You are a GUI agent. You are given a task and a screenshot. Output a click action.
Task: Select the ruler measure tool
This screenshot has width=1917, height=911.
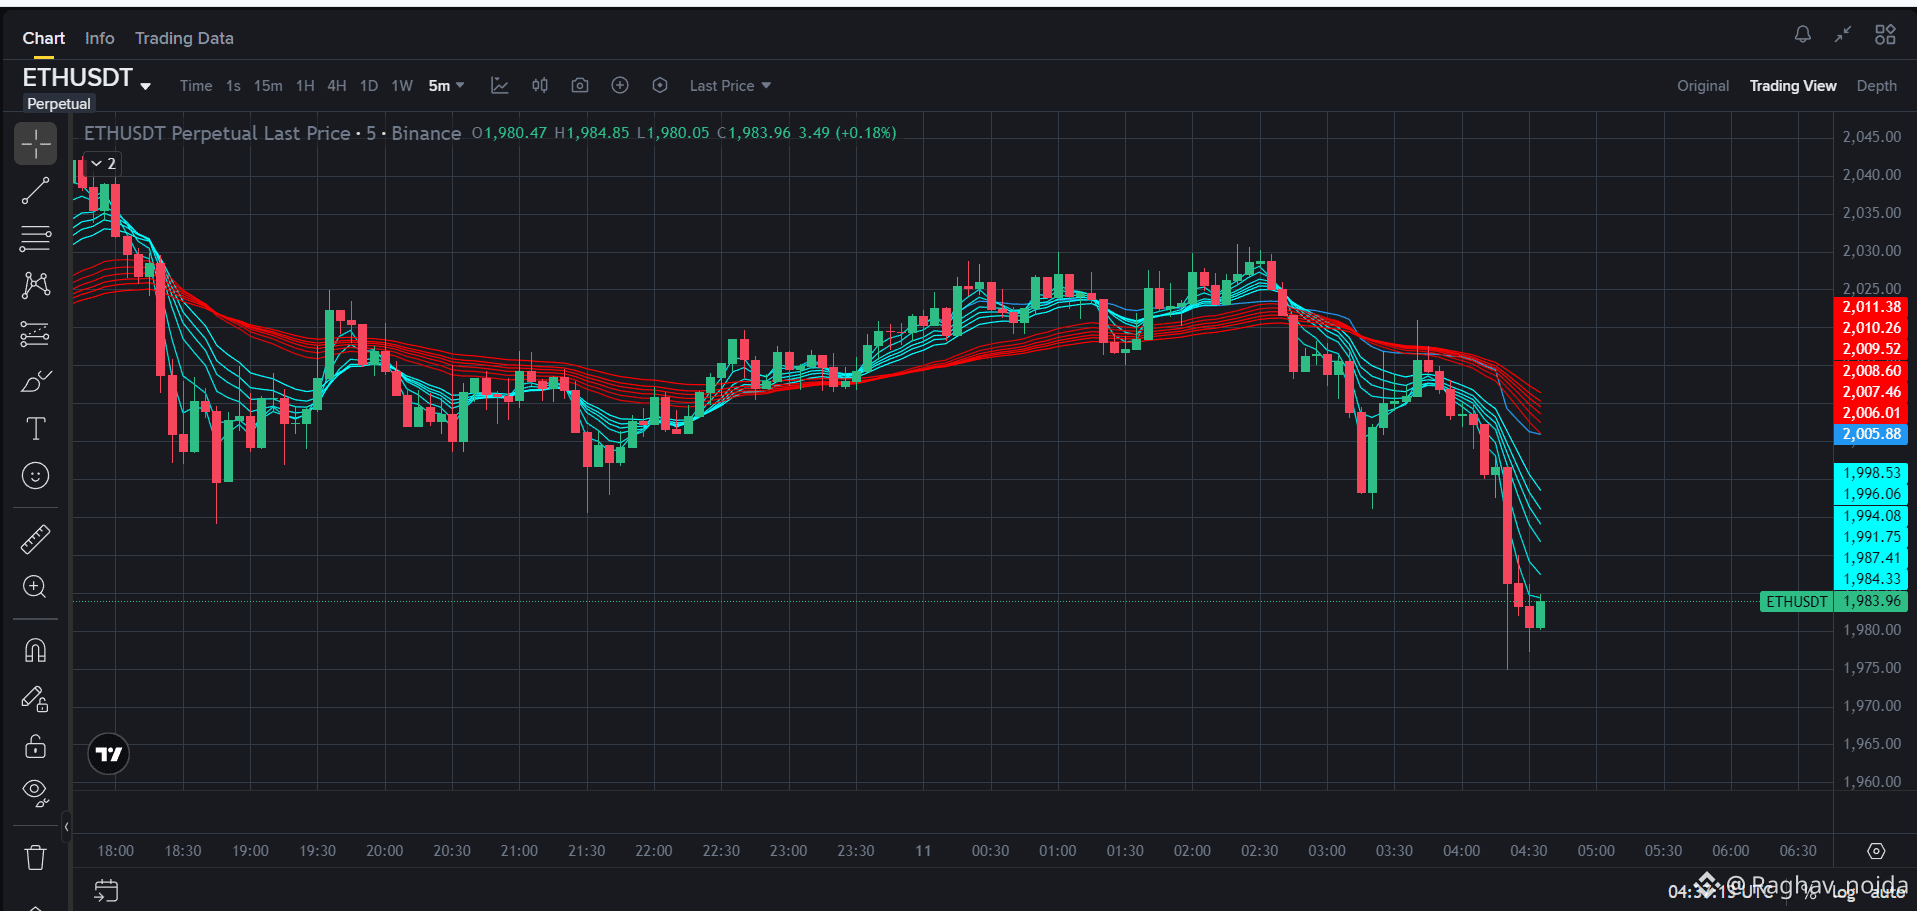35,540
